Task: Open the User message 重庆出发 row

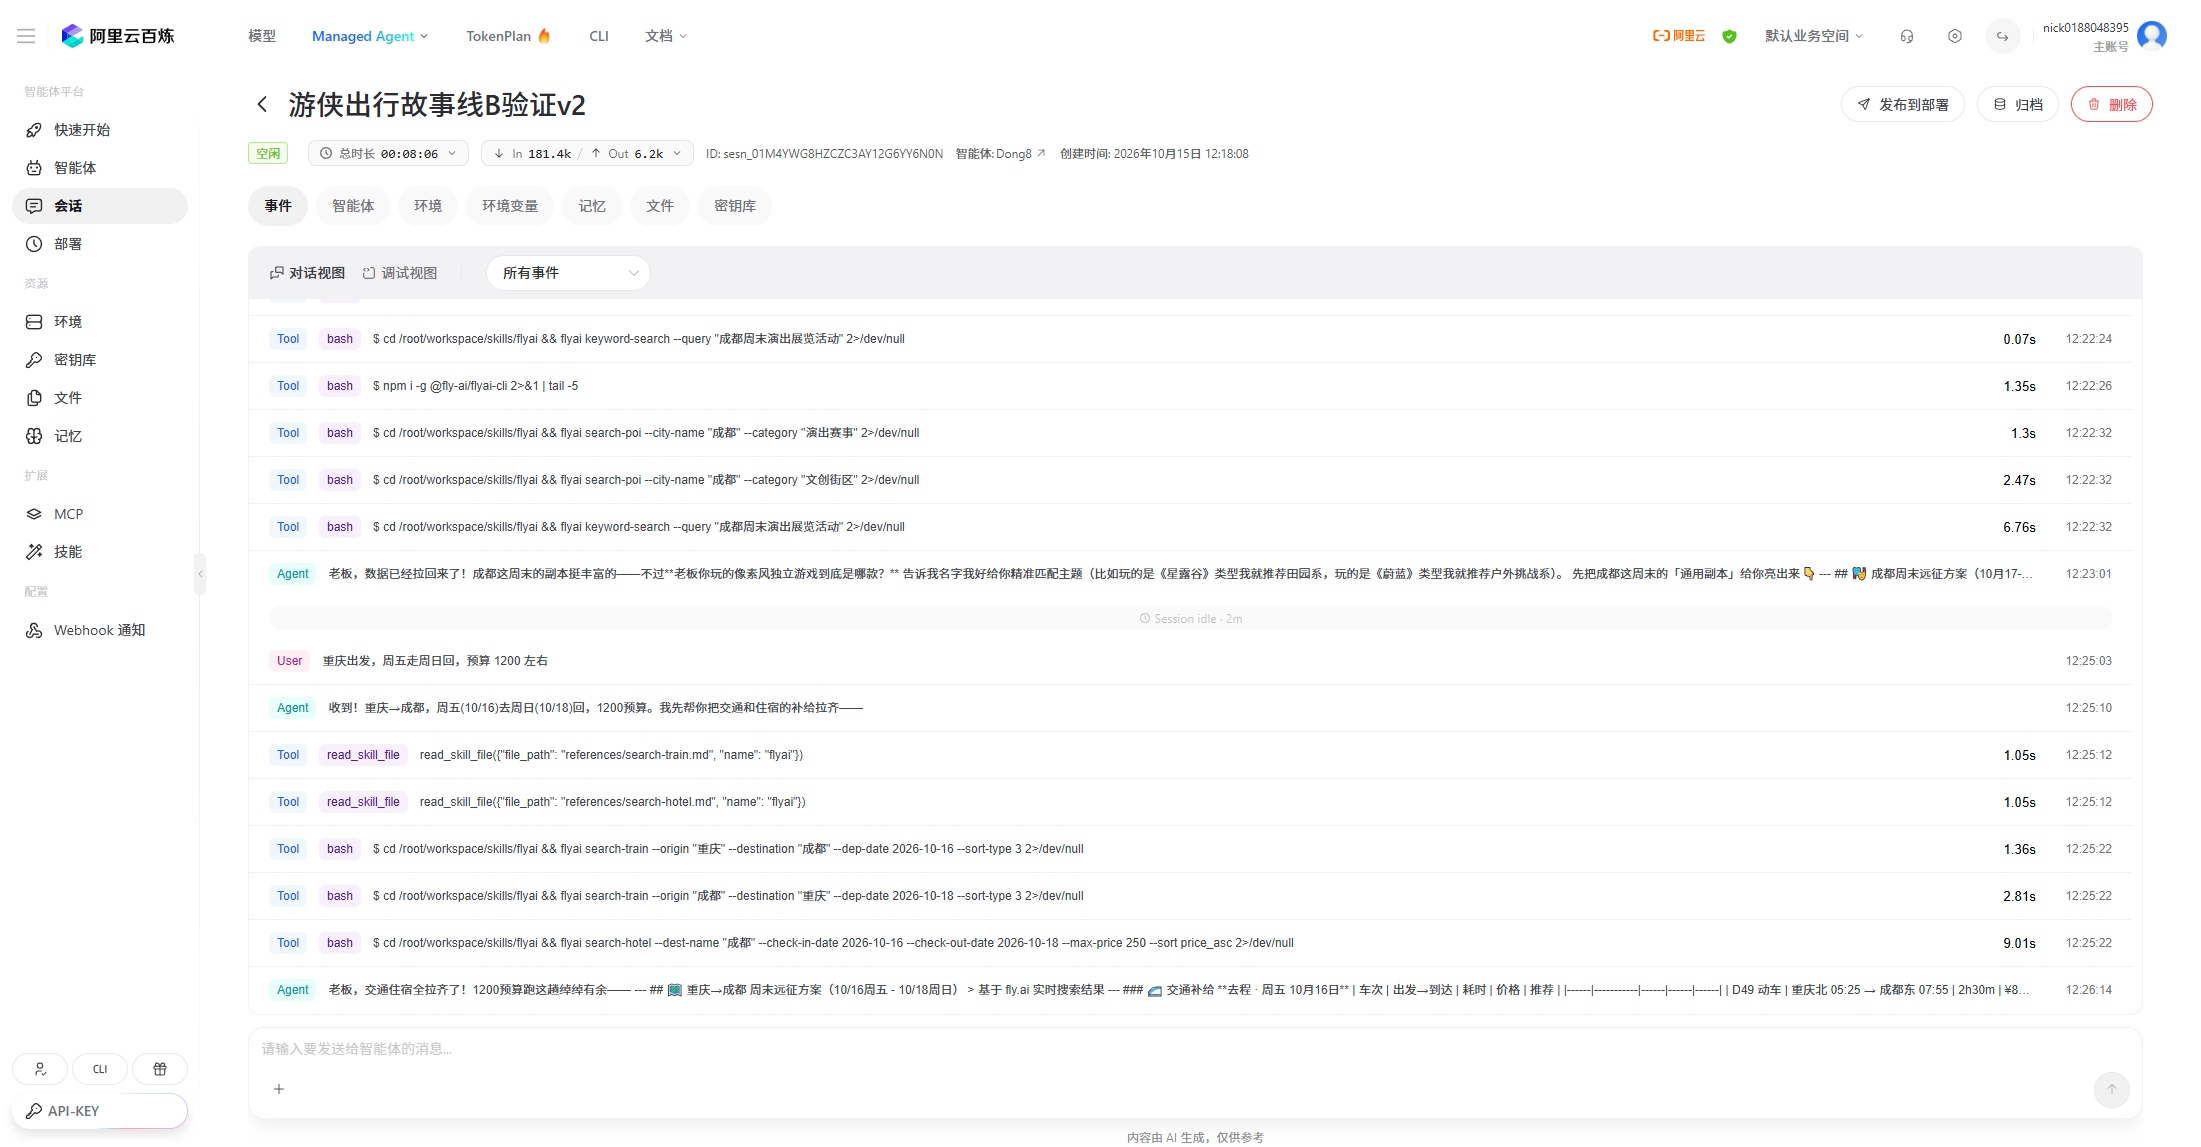Action: click(x=1190, y=661)
